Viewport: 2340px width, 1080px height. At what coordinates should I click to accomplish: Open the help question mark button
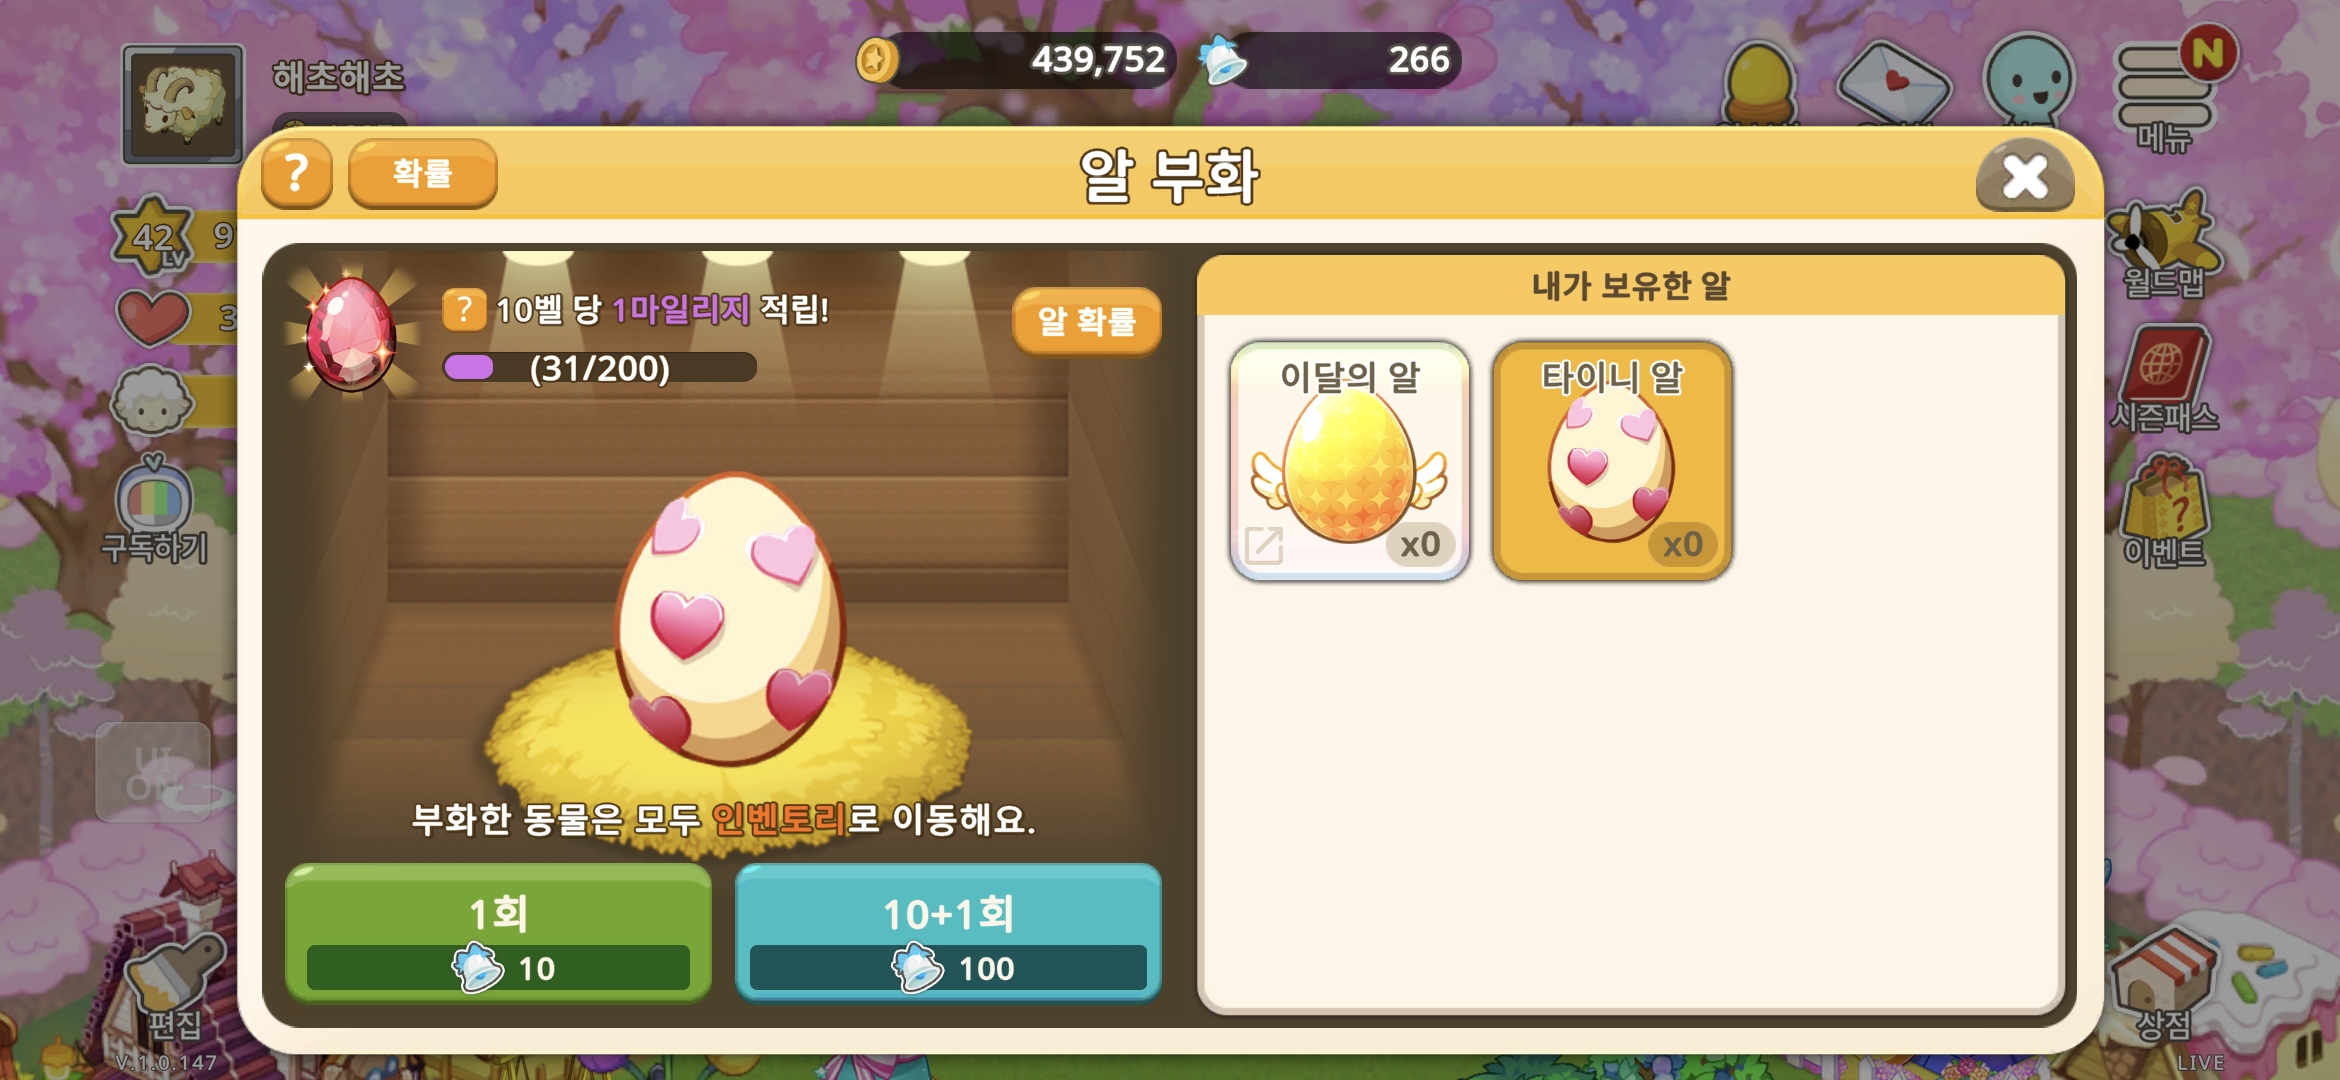click(296, 174)
